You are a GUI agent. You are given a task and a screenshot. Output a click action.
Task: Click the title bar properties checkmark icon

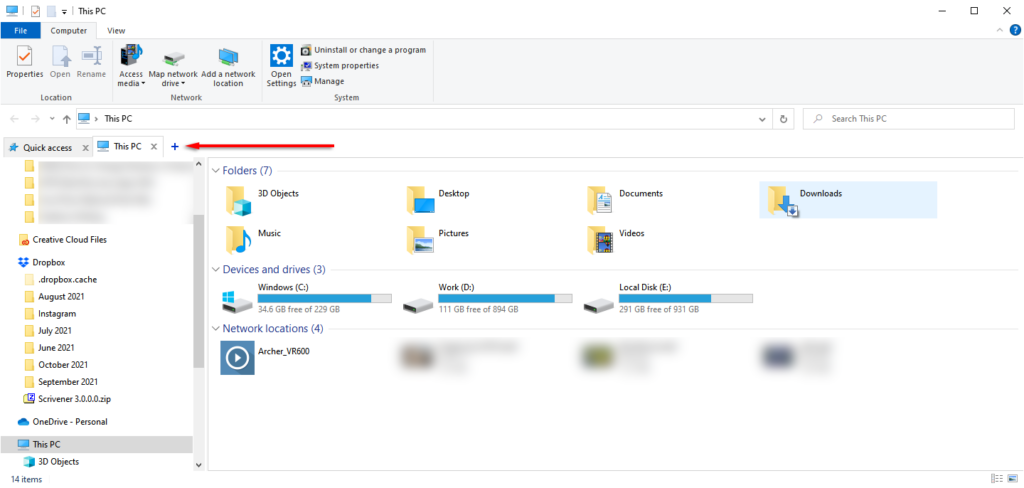click(36, 10)
